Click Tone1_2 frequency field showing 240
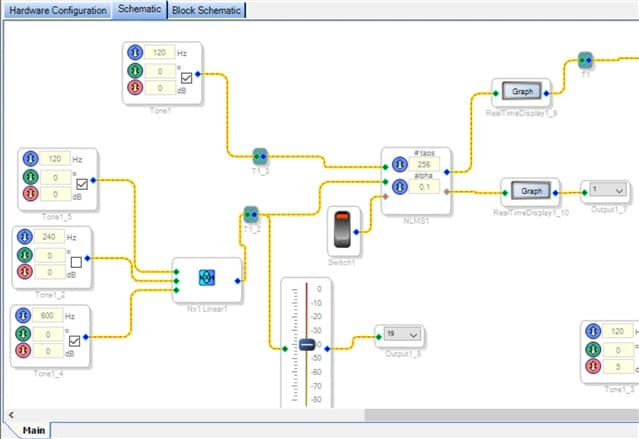639x439 pixels. point(49,236)
